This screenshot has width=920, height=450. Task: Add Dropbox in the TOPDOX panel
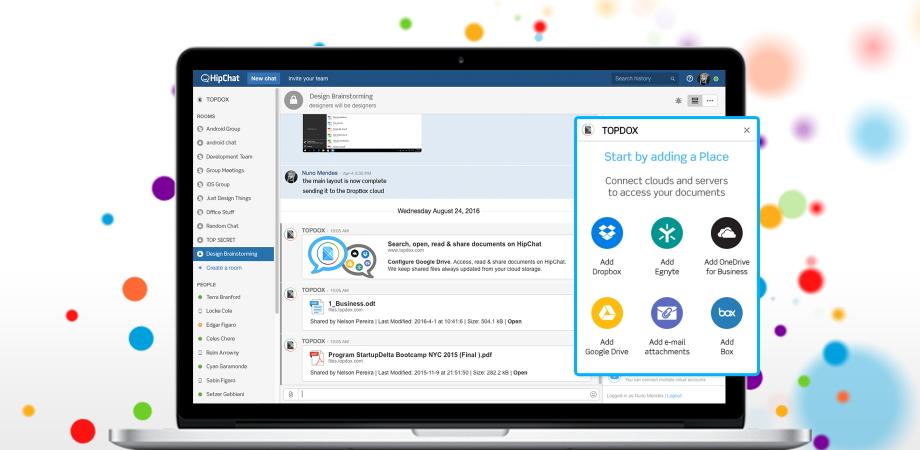(x=607, y=246)
